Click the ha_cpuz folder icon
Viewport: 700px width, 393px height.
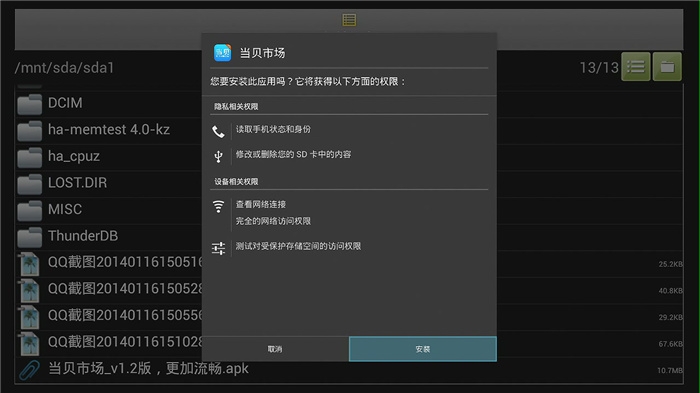(29, 157)
